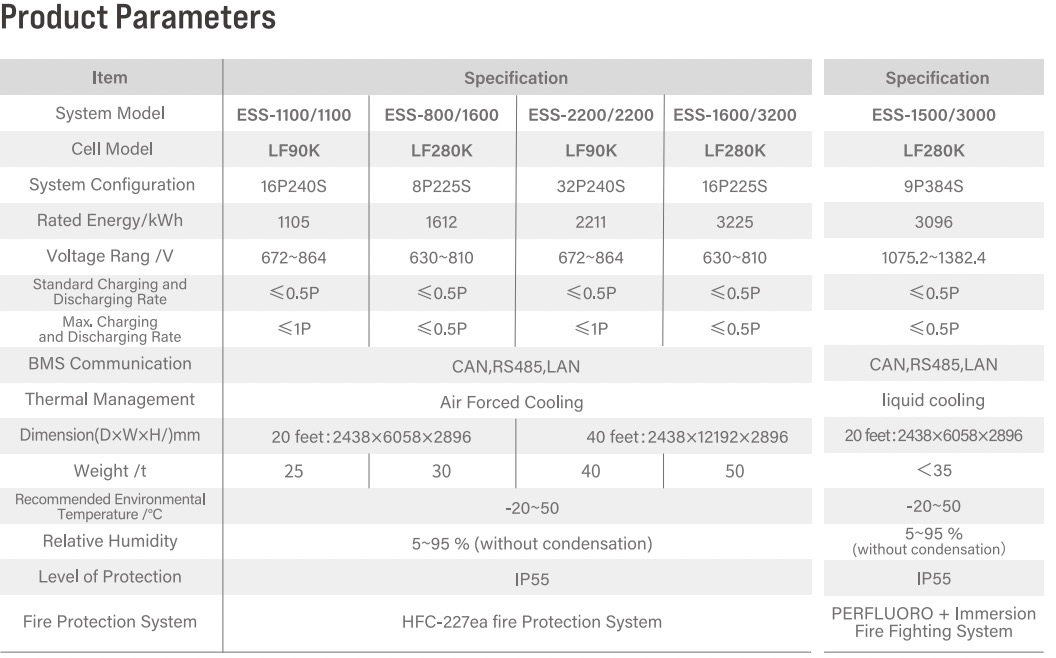Click the 3096 rated energy value
This screenshot has width=1056, height=658.
click(933, 222)
